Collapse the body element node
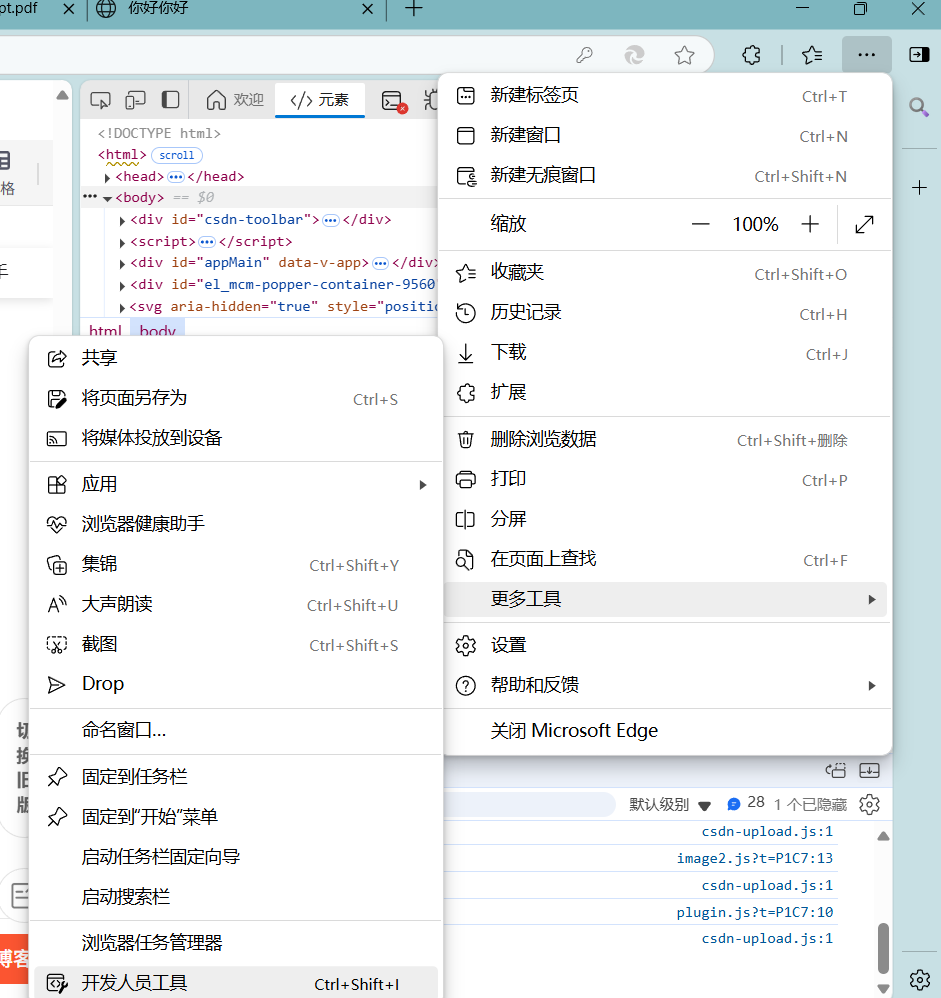The width and height of the screenshot is (941, 998). pos(108,199)
